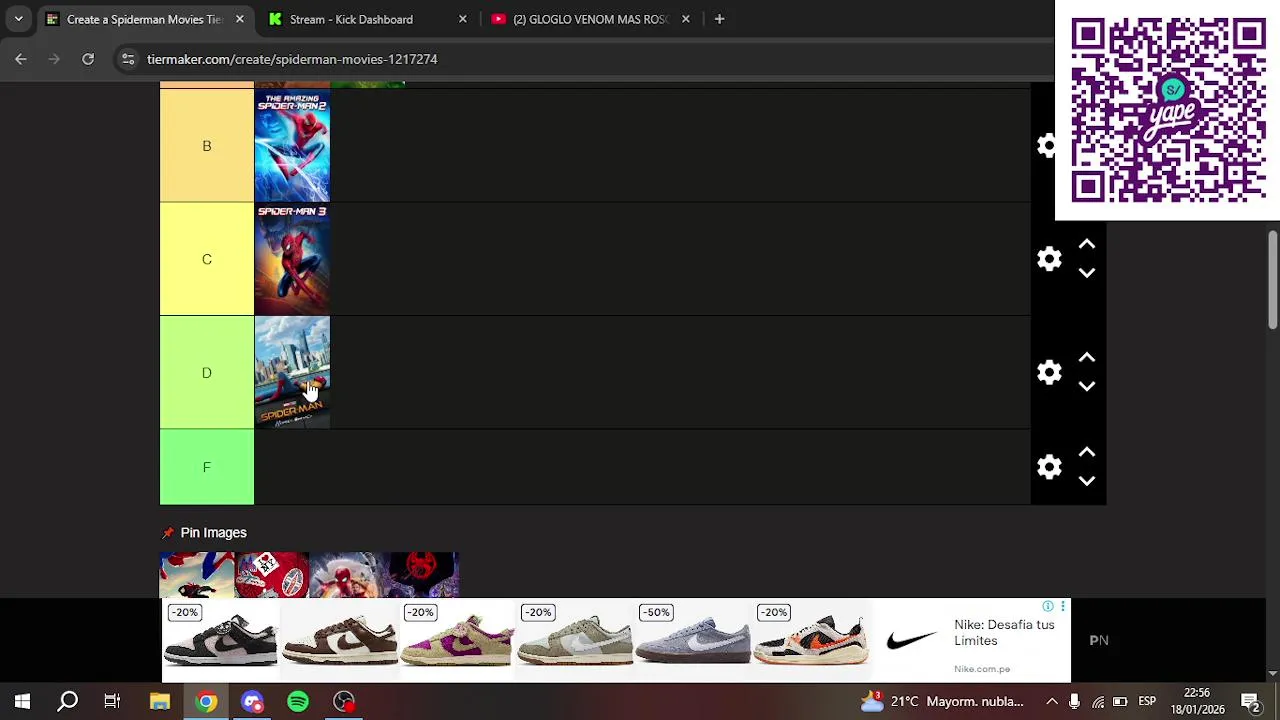Click the page vertical scrollbar thumb

tap(1273, 279)
